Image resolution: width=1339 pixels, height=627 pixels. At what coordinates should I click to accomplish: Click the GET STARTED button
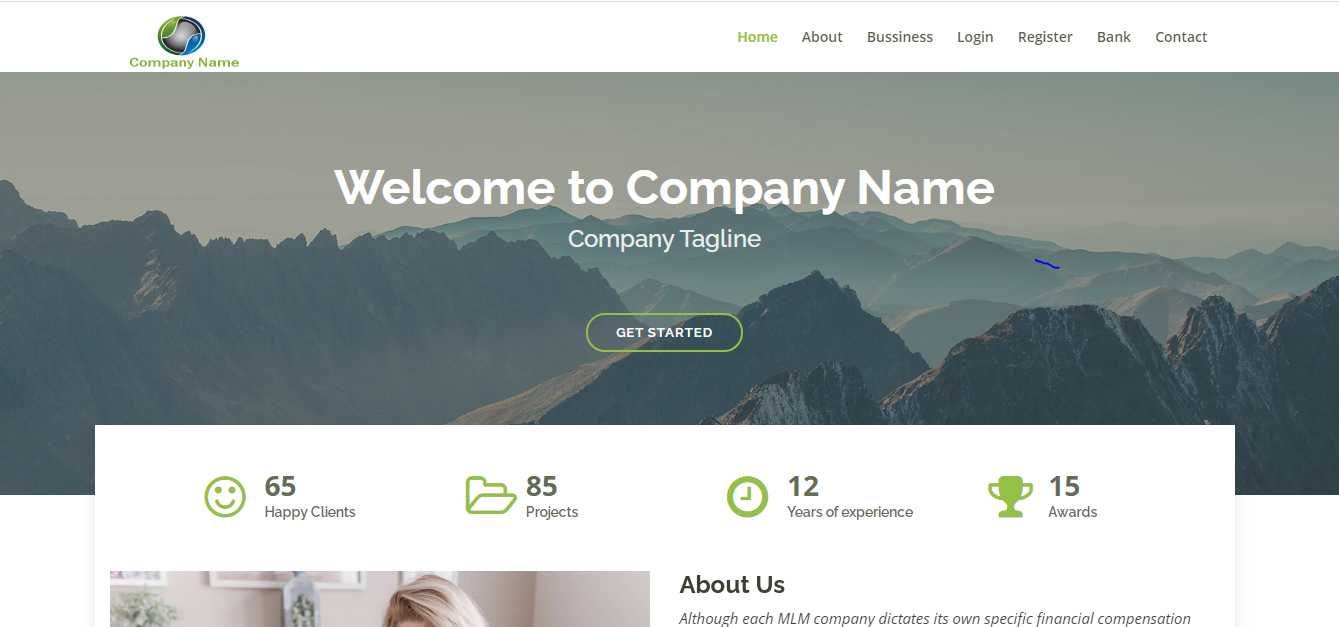coord(664,332)
